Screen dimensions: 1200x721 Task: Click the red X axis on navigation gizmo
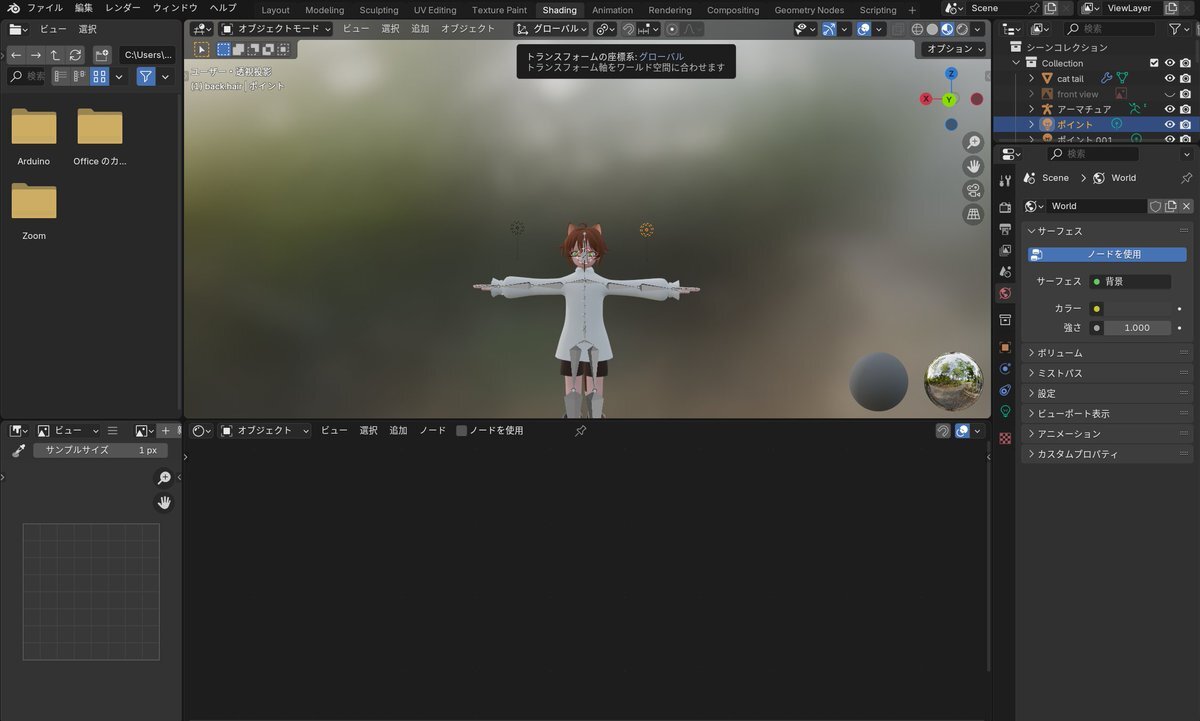click(x=926, y=99)
